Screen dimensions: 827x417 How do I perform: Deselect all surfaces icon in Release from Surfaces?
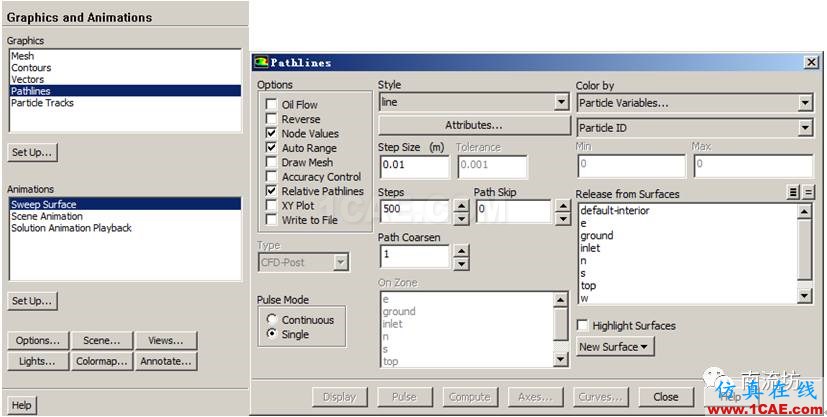point(807,193)
